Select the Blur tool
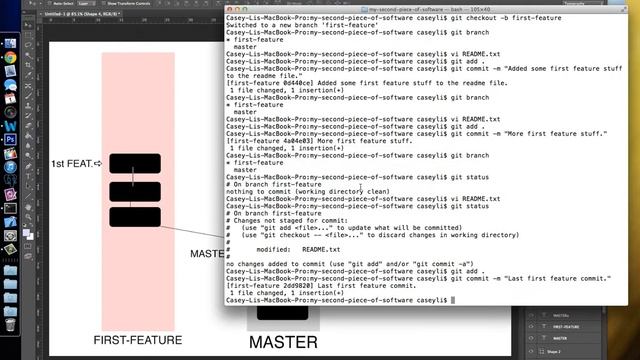The image size is (640, 360). click(28, 146)
